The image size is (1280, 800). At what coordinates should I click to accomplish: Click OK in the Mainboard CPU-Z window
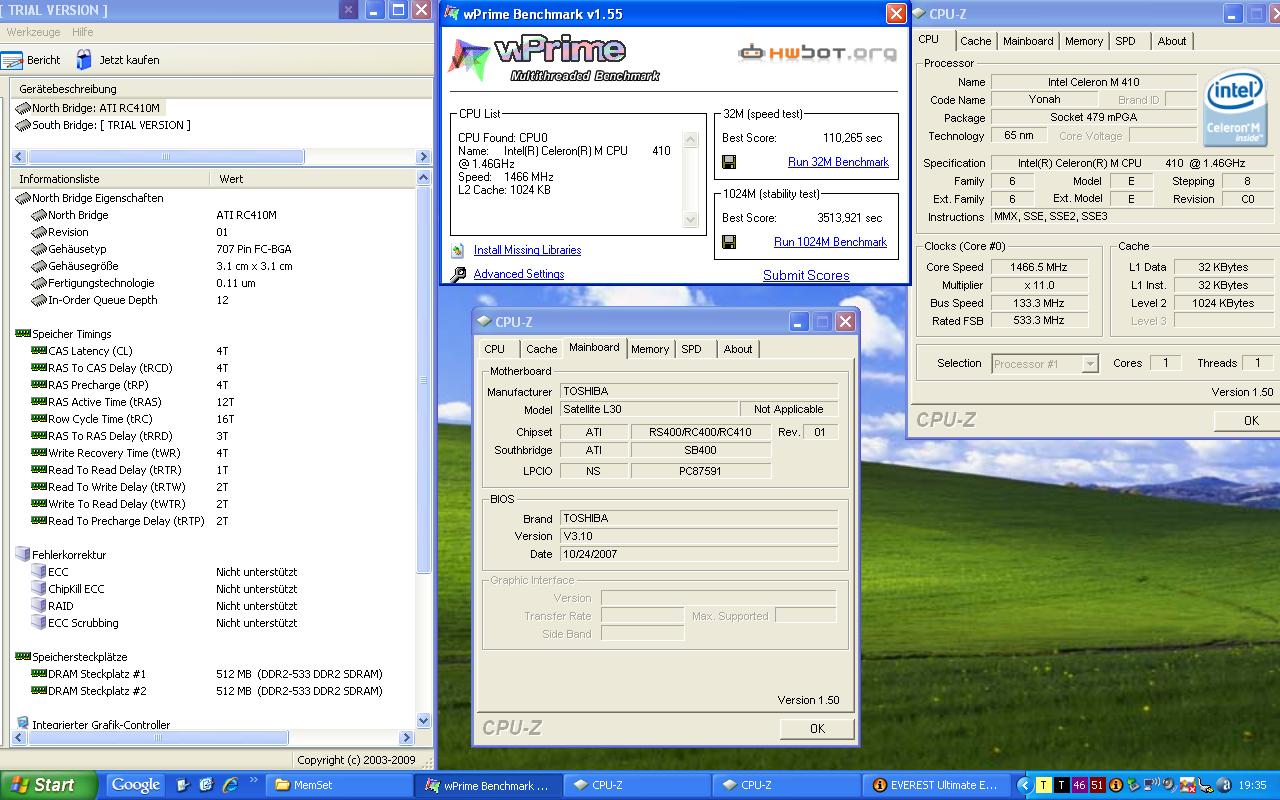click(x=817, y=728)
